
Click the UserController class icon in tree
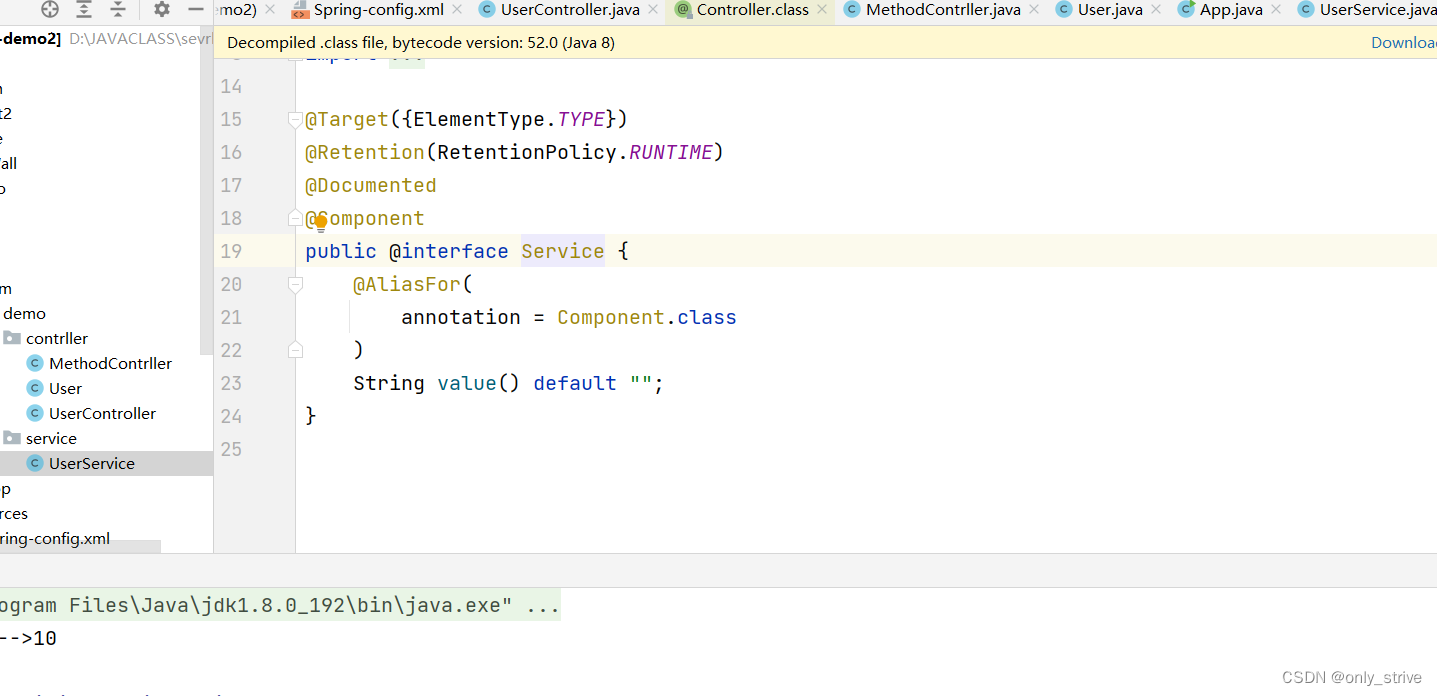pos(35,413)
